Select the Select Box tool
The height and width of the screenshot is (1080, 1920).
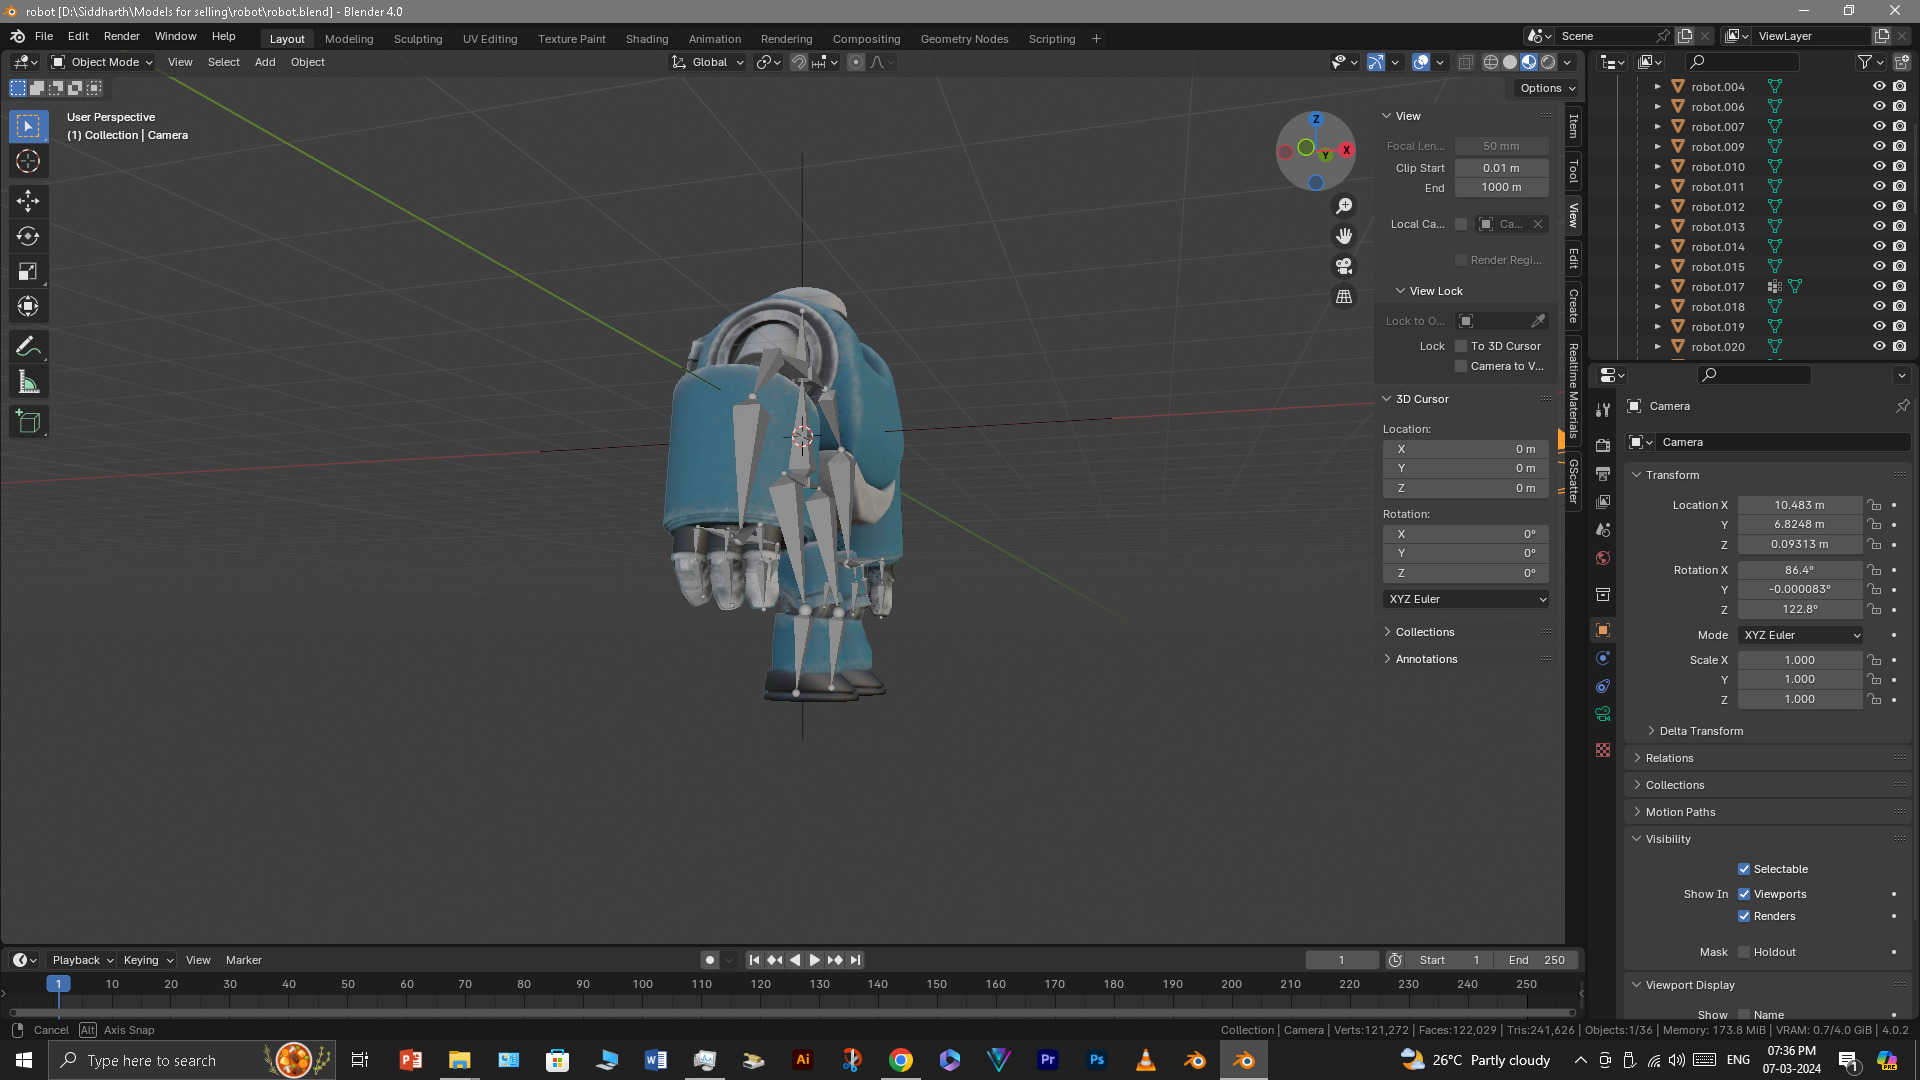pos(28,126)
